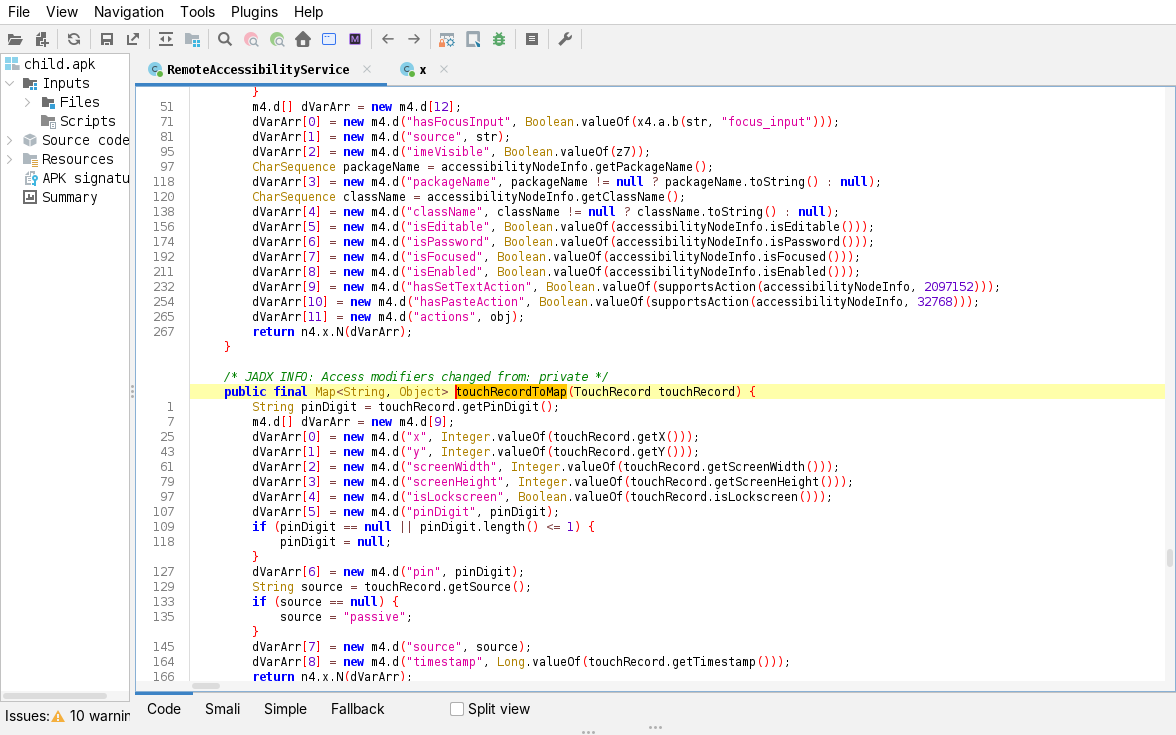The height and width of the screenshot is (735, 1176).
Task: Close the RemoteAccessibilityService tab
Action: point(367,69)
